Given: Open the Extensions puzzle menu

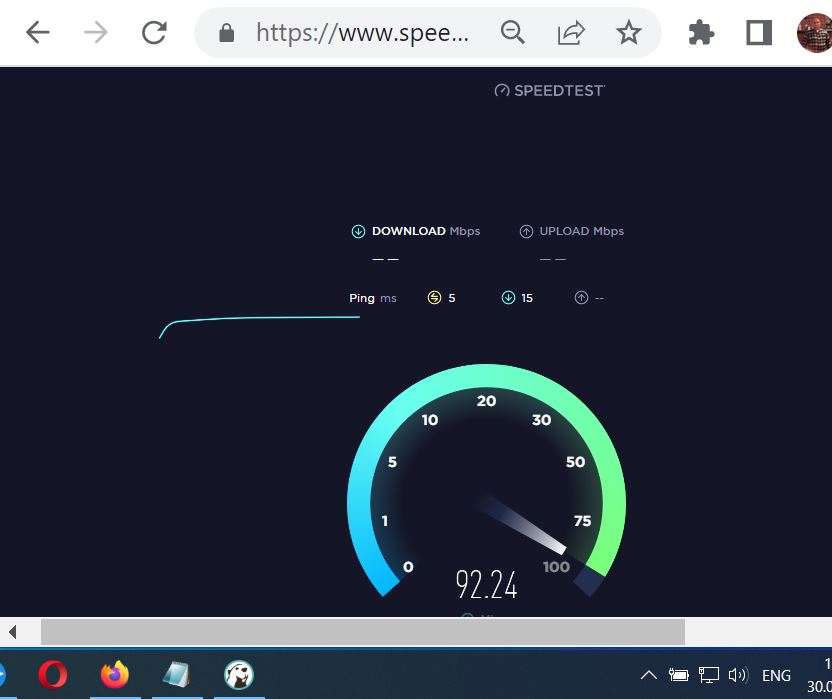Looking at the screenshot, I should (x=701, y=33).
